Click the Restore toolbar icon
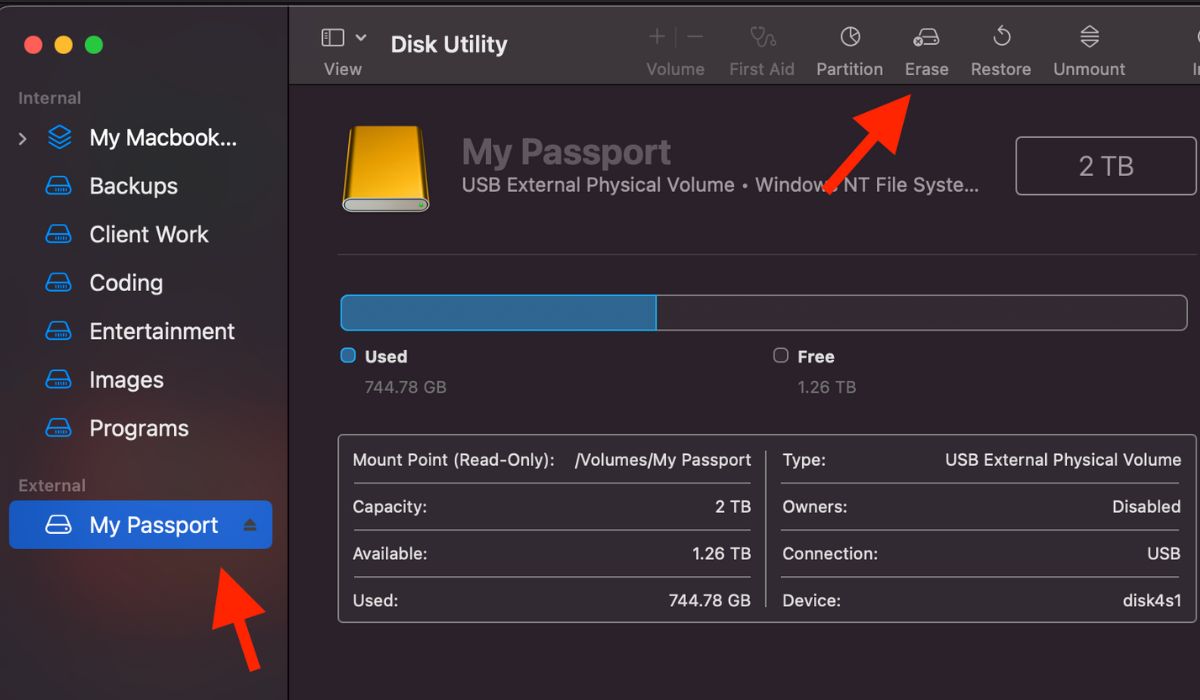The height and width of the screenshot is (700, 1200). point(1001,38)
